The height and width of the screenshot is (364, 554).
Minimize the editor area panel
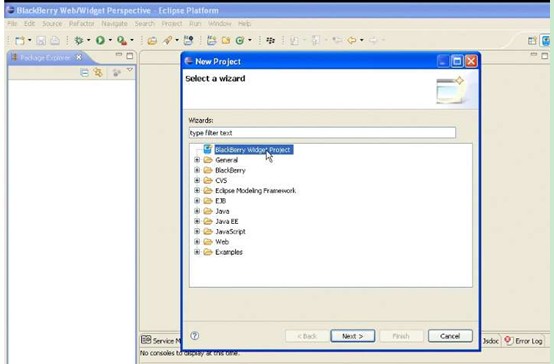[534, 55]
